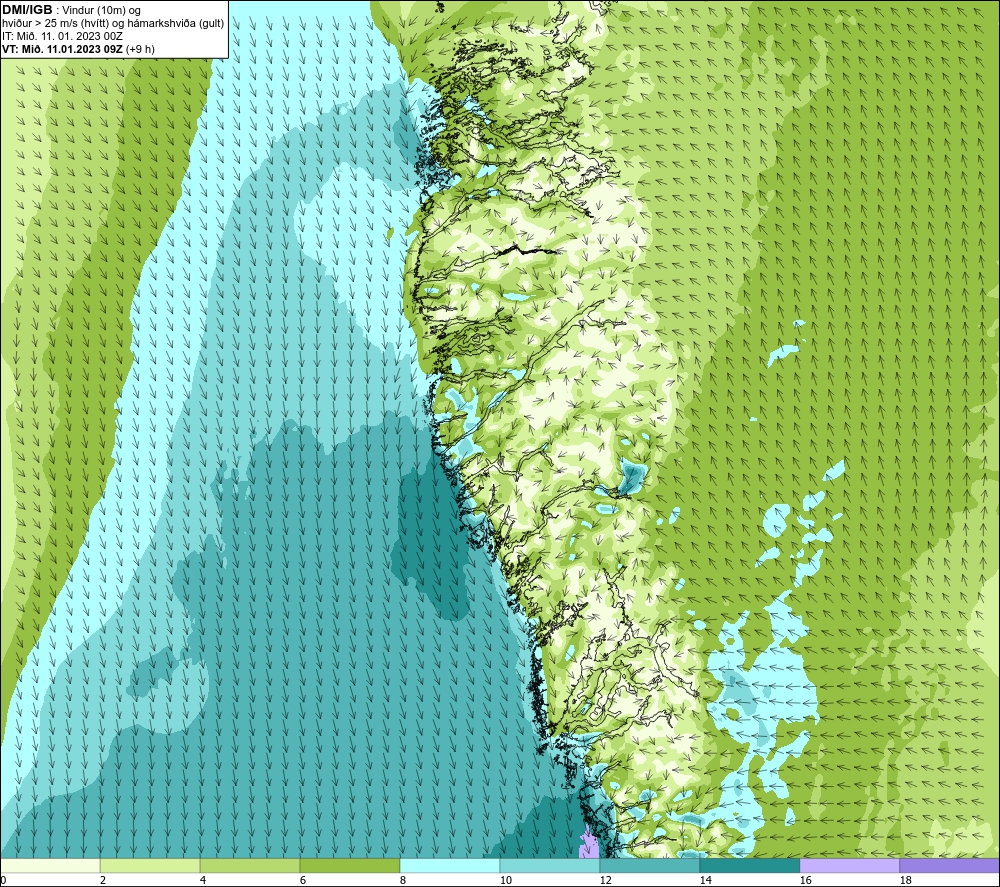Screen dimensions: 1000x887
Task: Click the 16–18 m/s light purple legend swatch
Action: [849, 865]
